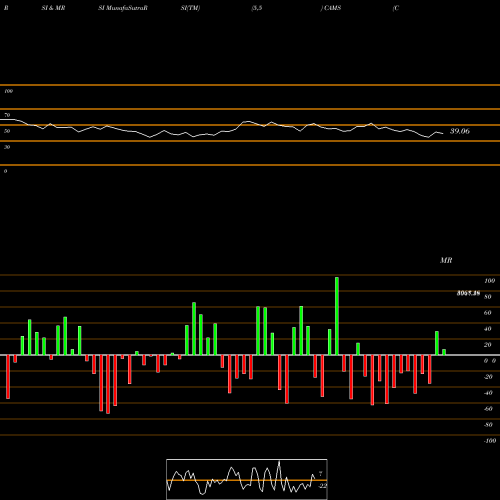Click the 80 label on the MR axis
The width and height of the screenshot is (500, 500).
pyautogui.click(x=488, y=297)
